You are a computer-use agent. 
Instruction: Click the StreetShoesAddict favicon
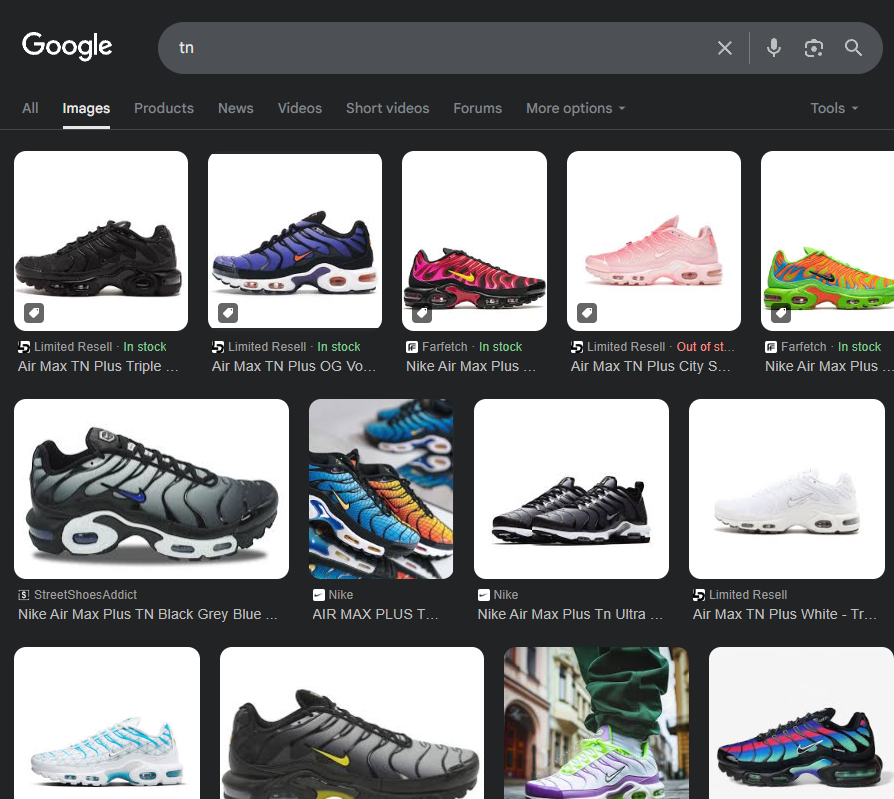tap(24, 595)
